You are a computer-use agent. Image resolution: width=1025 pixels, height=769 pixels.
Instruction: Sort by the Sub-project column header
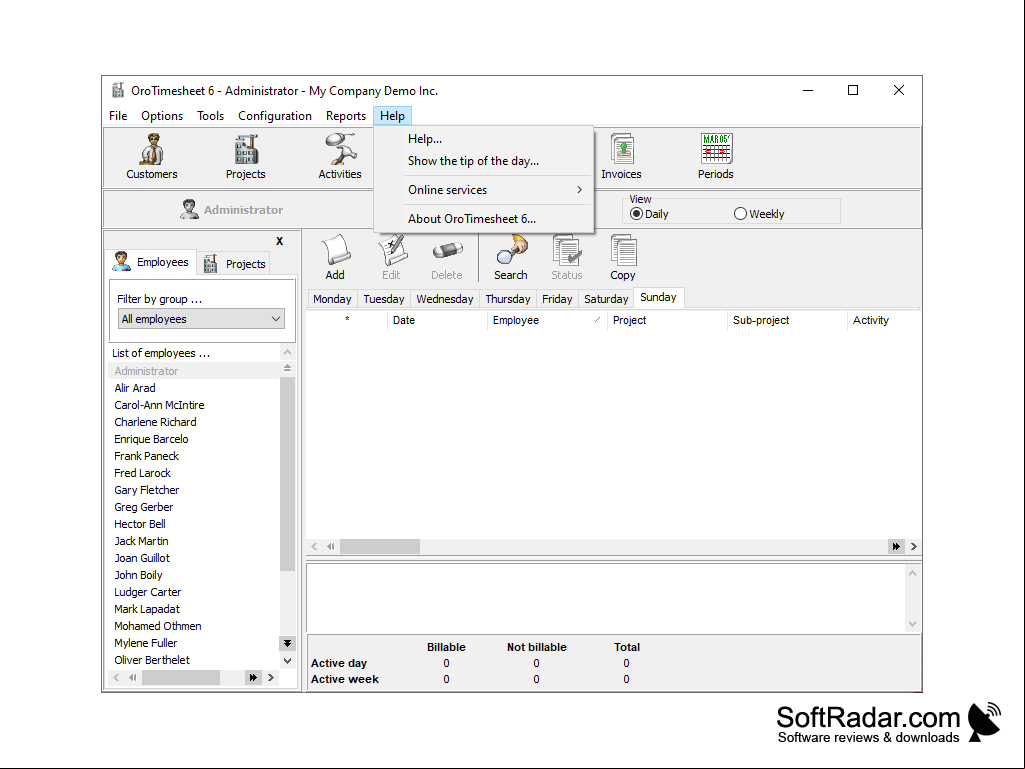(x=787, y=320)
